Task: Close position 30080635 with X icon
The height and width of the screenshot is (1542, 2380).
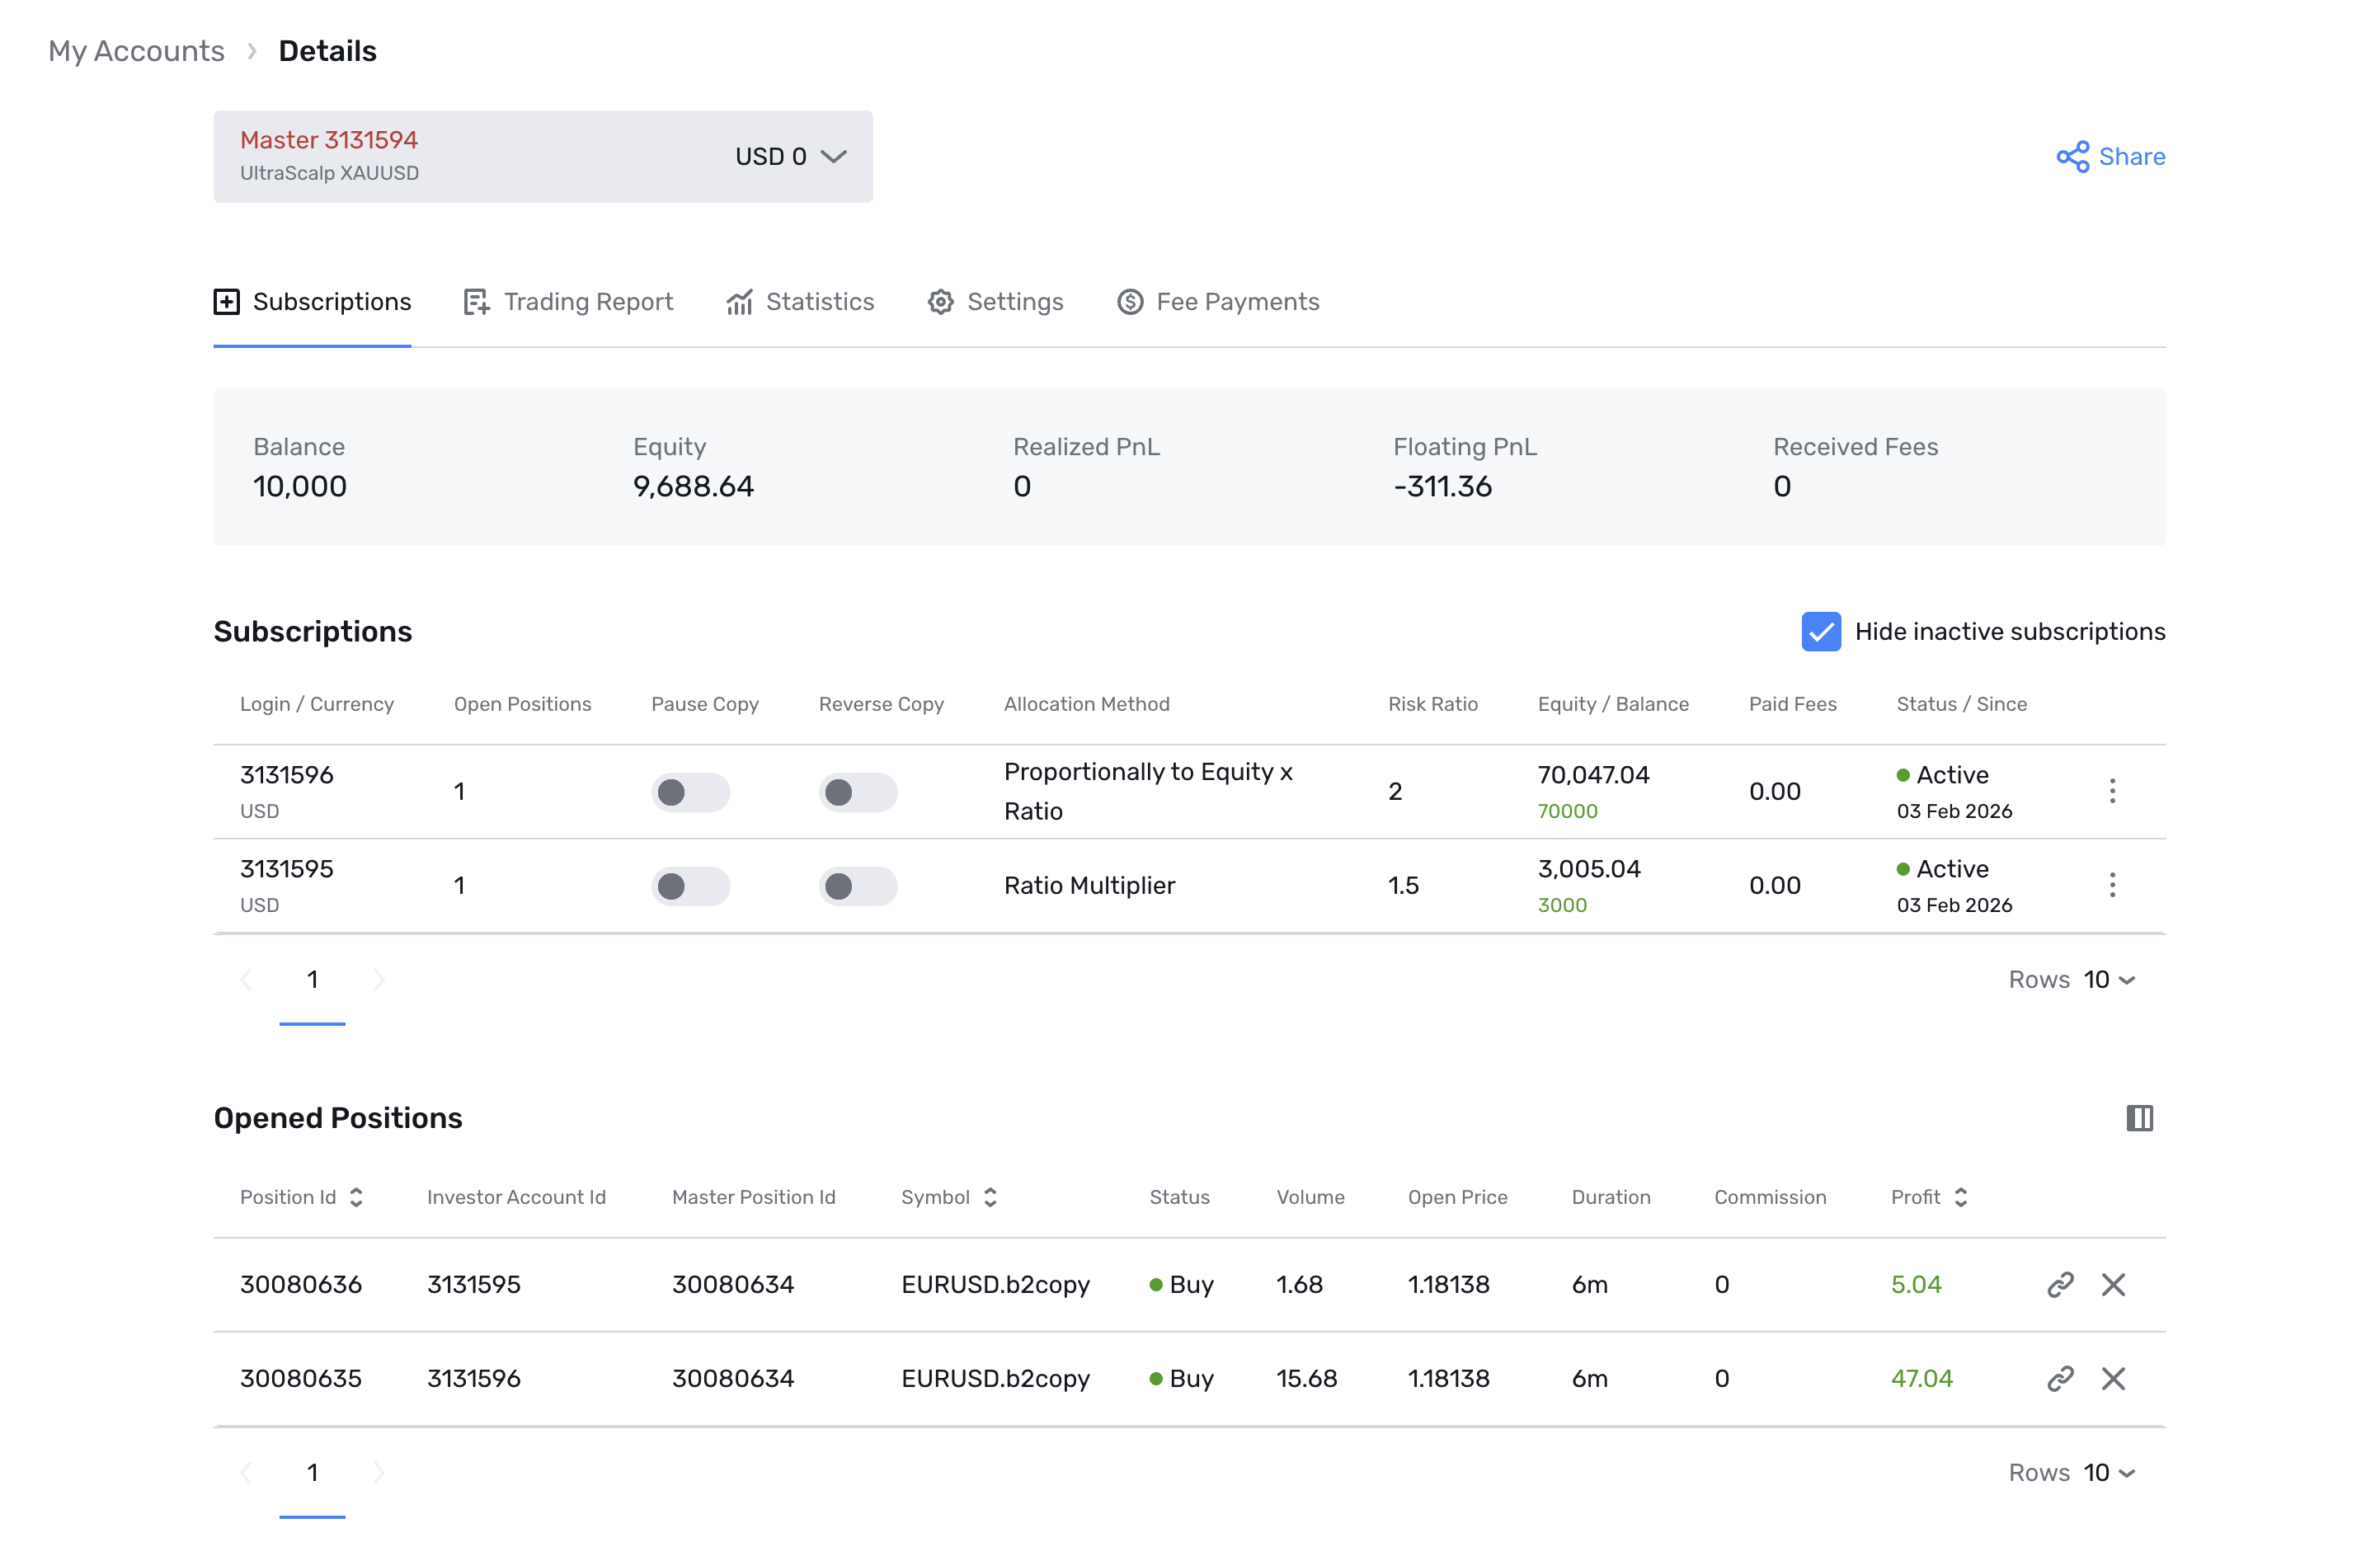Action: coord(2113,1379)
